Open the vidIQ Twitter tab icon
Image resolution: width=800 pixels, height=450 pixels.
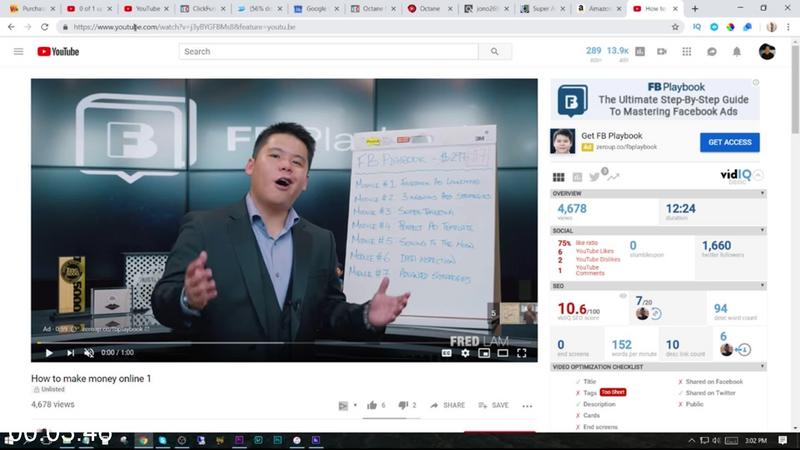(594, 177)
